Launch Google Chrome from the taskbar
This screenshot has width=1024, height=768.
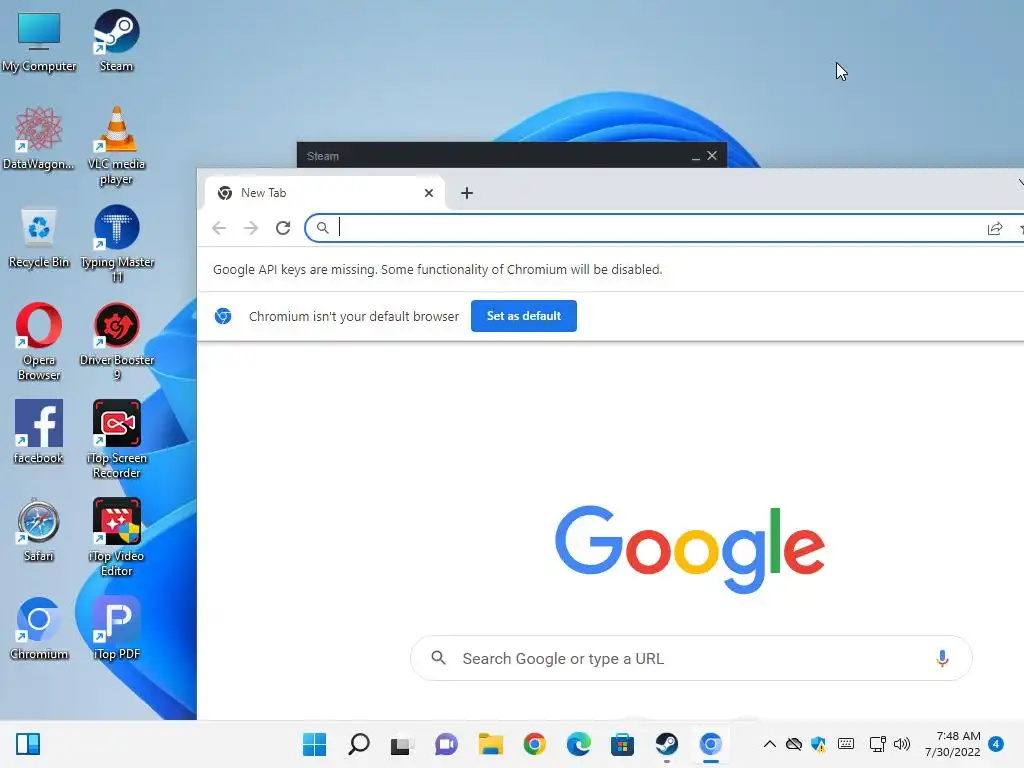tap(535, 744)
